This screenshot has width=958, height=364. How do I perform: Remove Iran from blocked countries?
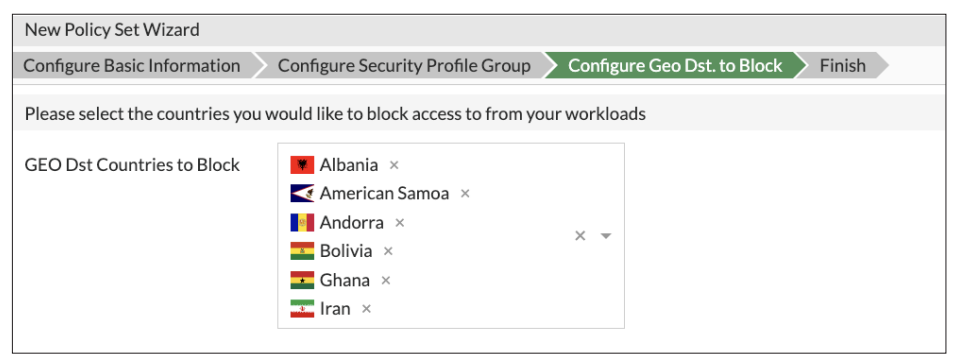point(366,309)
